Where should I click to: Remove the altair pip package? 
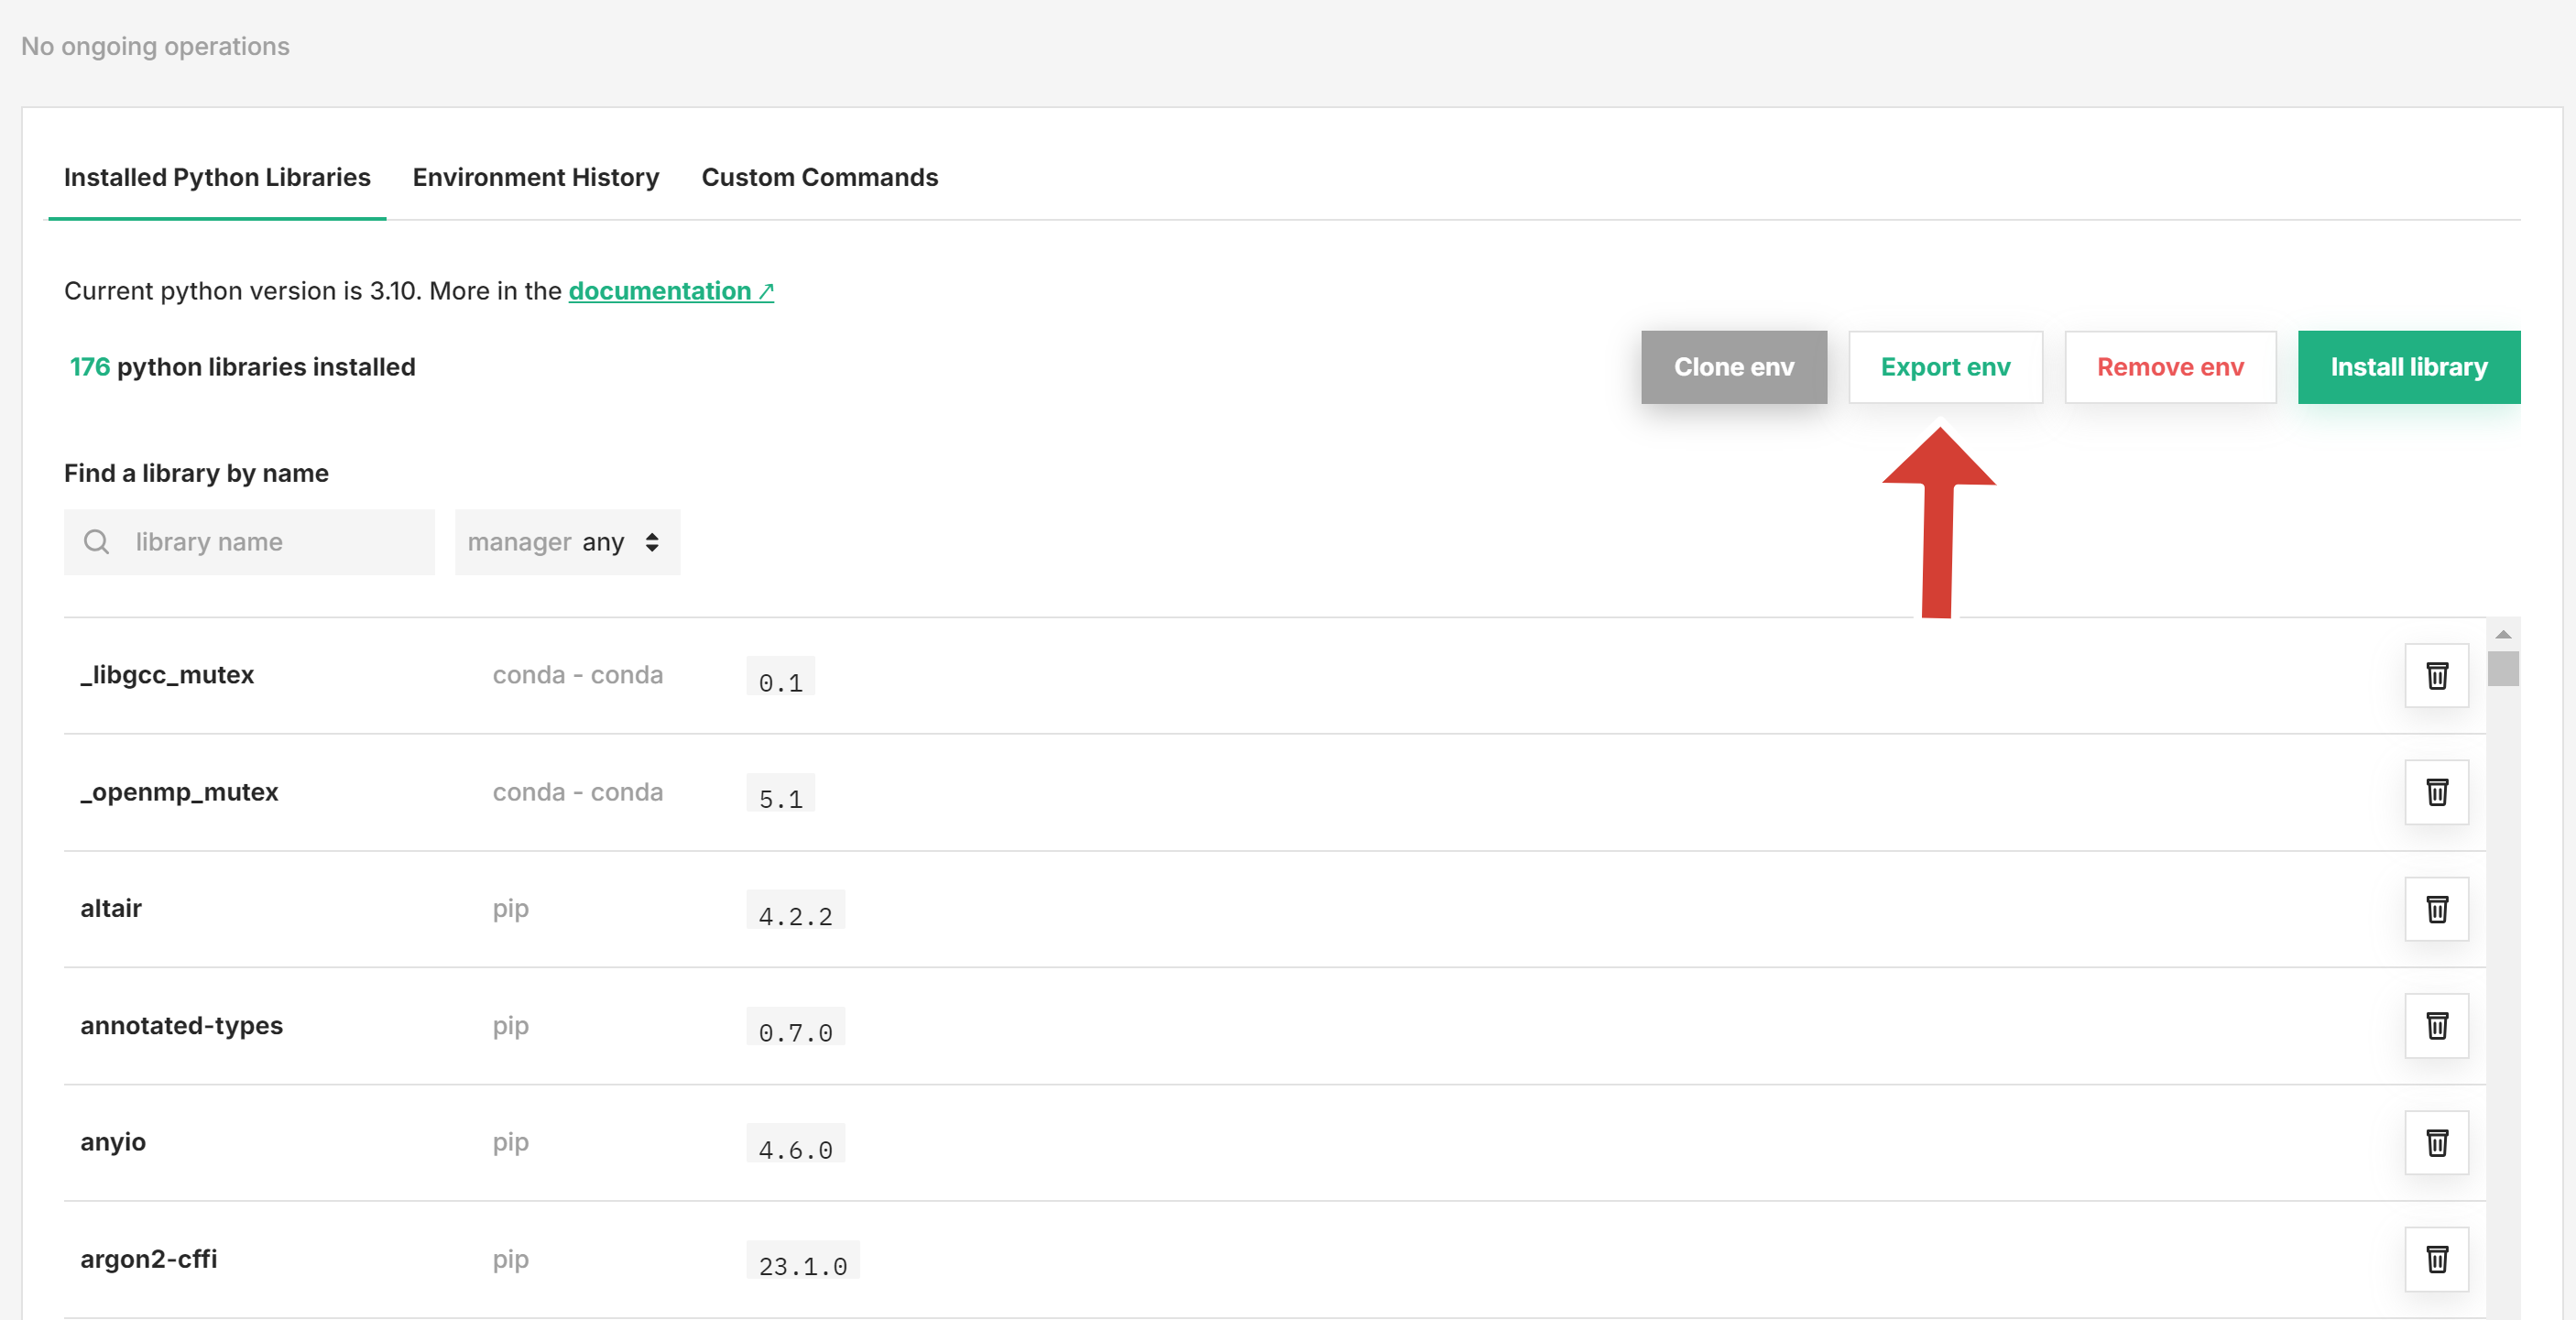point(2436,909)
